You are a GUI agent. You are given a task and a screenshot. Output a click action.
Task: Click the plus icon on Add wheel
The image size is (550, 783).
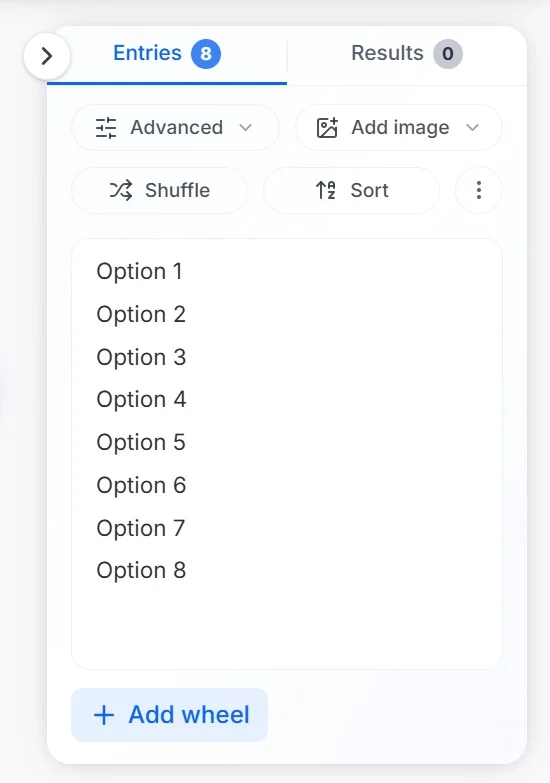pos(104,715)
